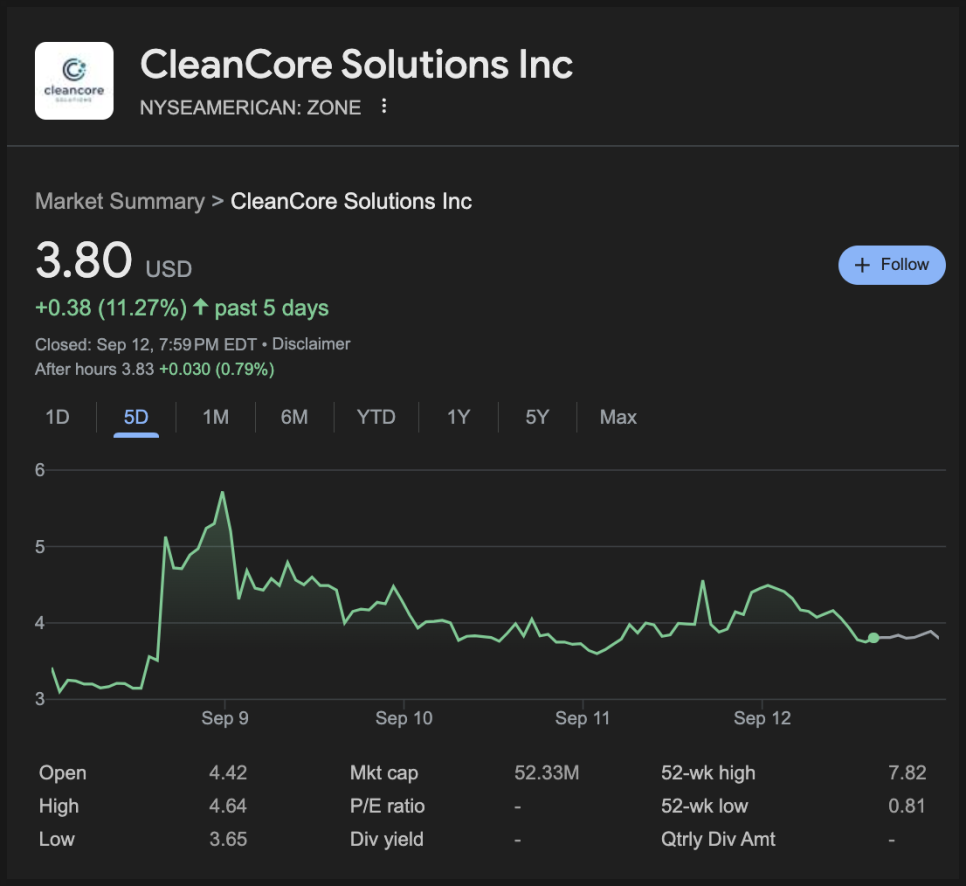
Task: Open the Disclaimer link
Action: pyautogui.click(x=311, y=344)
